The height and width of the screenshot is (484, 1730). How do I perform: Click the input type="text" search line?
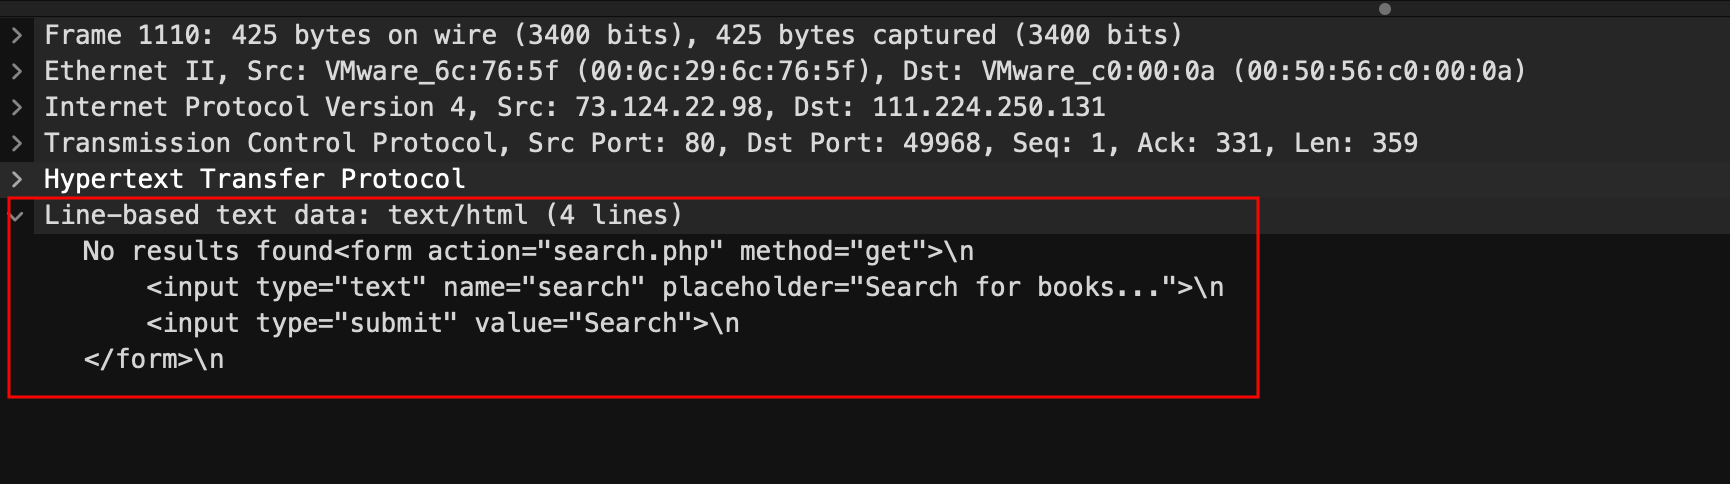click(684, 287)
